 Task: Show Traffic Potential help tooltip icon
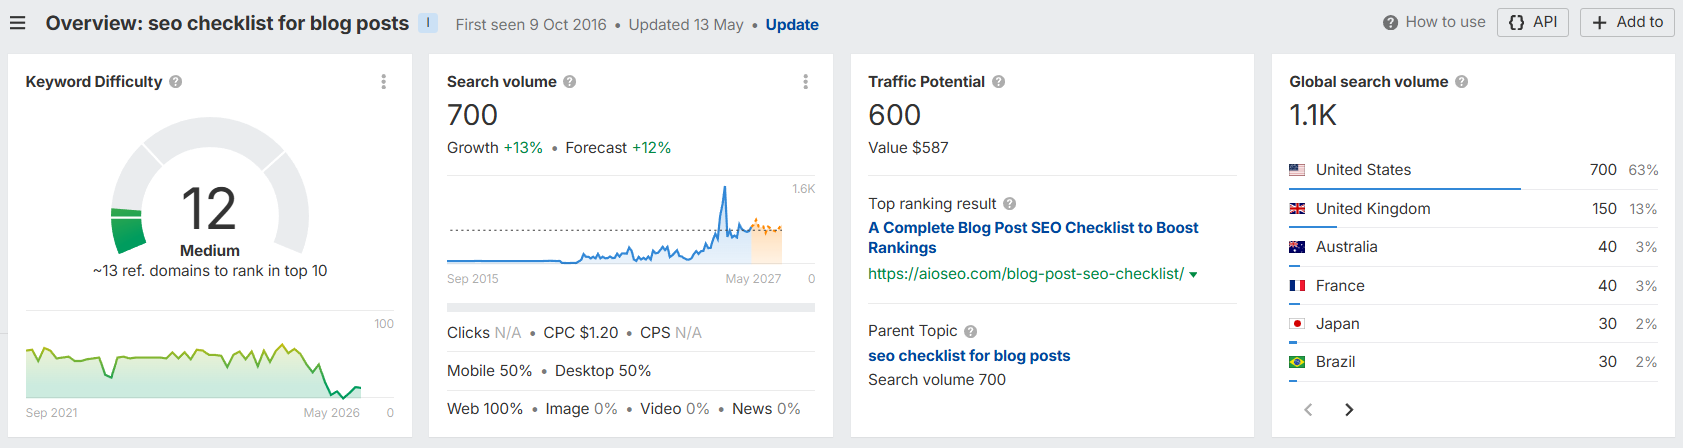click(999, 82)
